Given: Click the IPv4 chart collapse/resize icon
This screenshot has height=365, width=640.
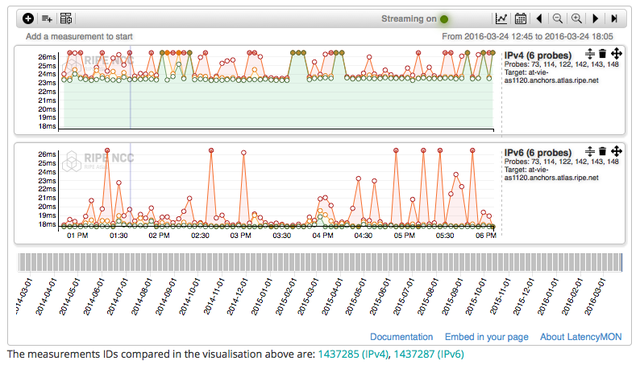Looking at the screenshot, I should (x=590, y=53).
